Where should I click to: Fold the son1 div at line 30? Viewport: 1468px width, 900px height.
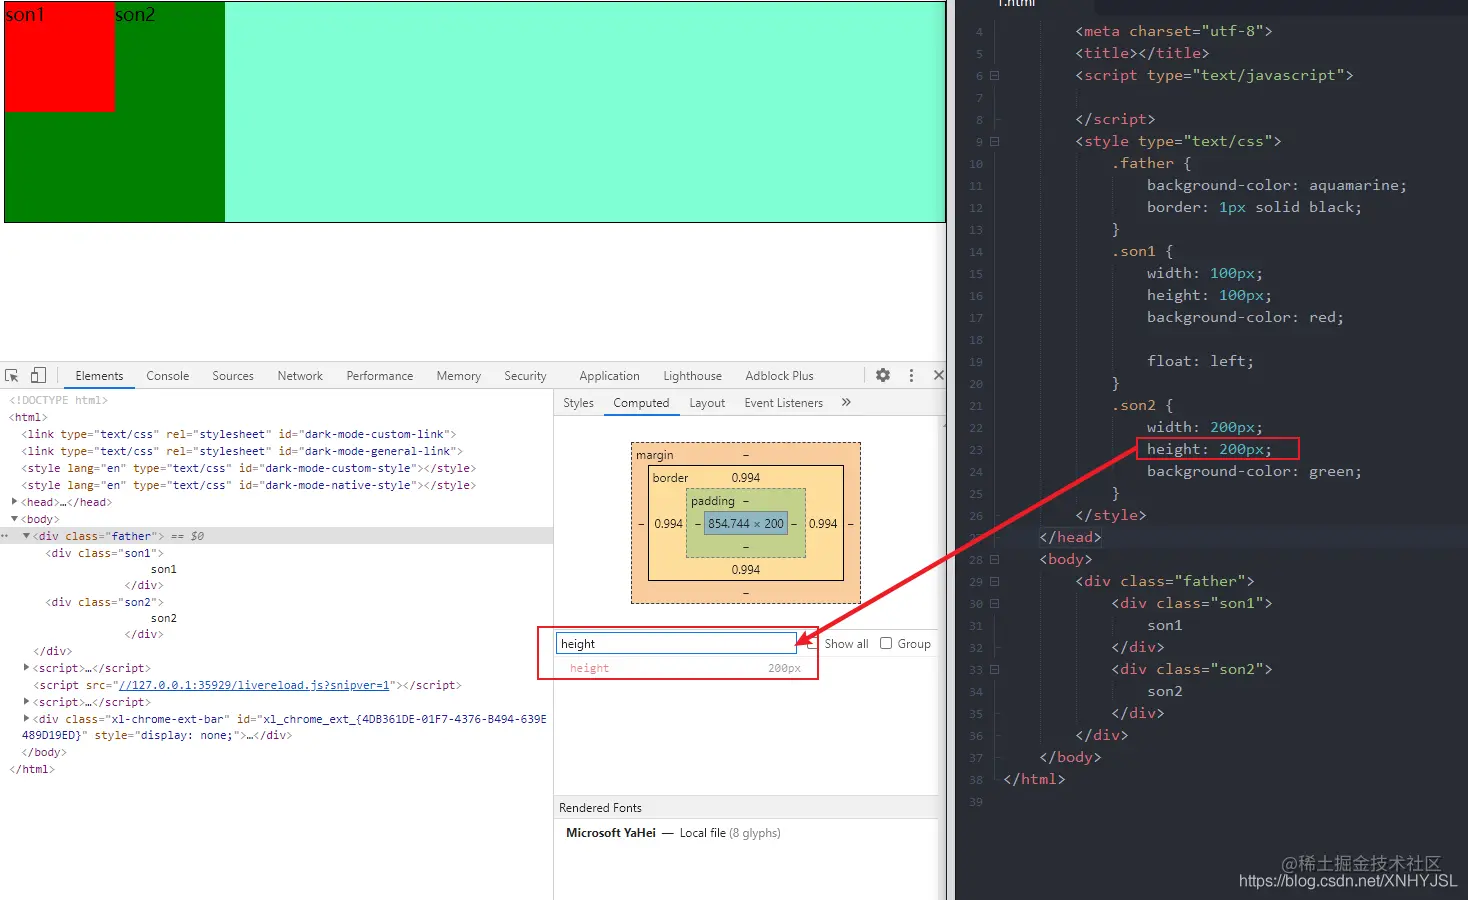tap(994, 603)
